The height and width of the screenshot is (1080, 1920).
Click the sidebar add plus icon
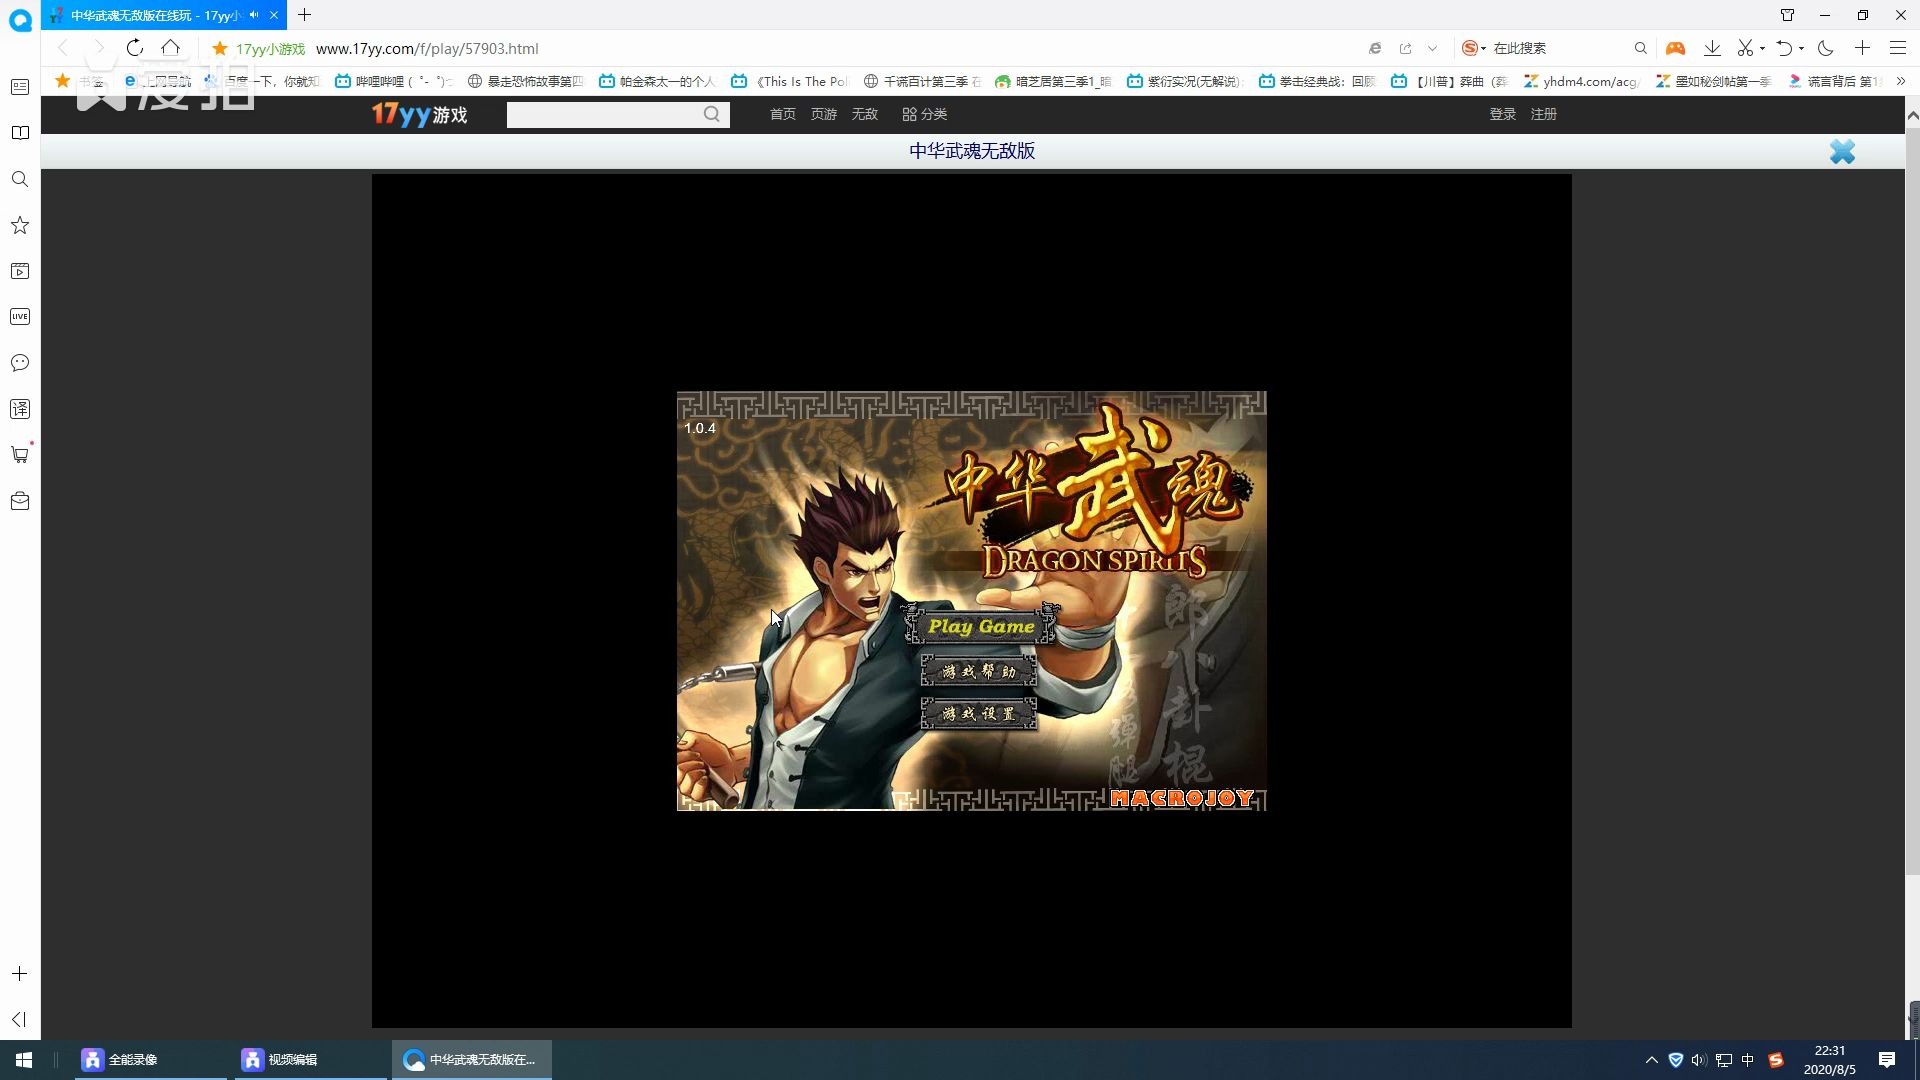point(20,973)
